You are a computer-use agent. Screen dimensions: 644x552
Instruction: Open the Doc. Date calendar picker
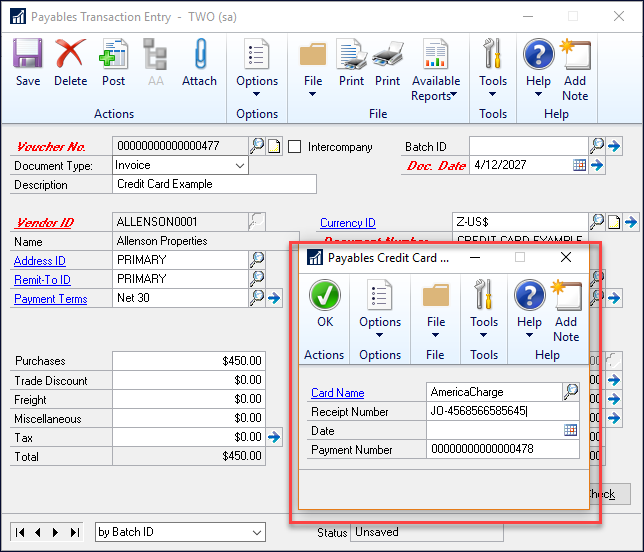(x=579, y=165)
